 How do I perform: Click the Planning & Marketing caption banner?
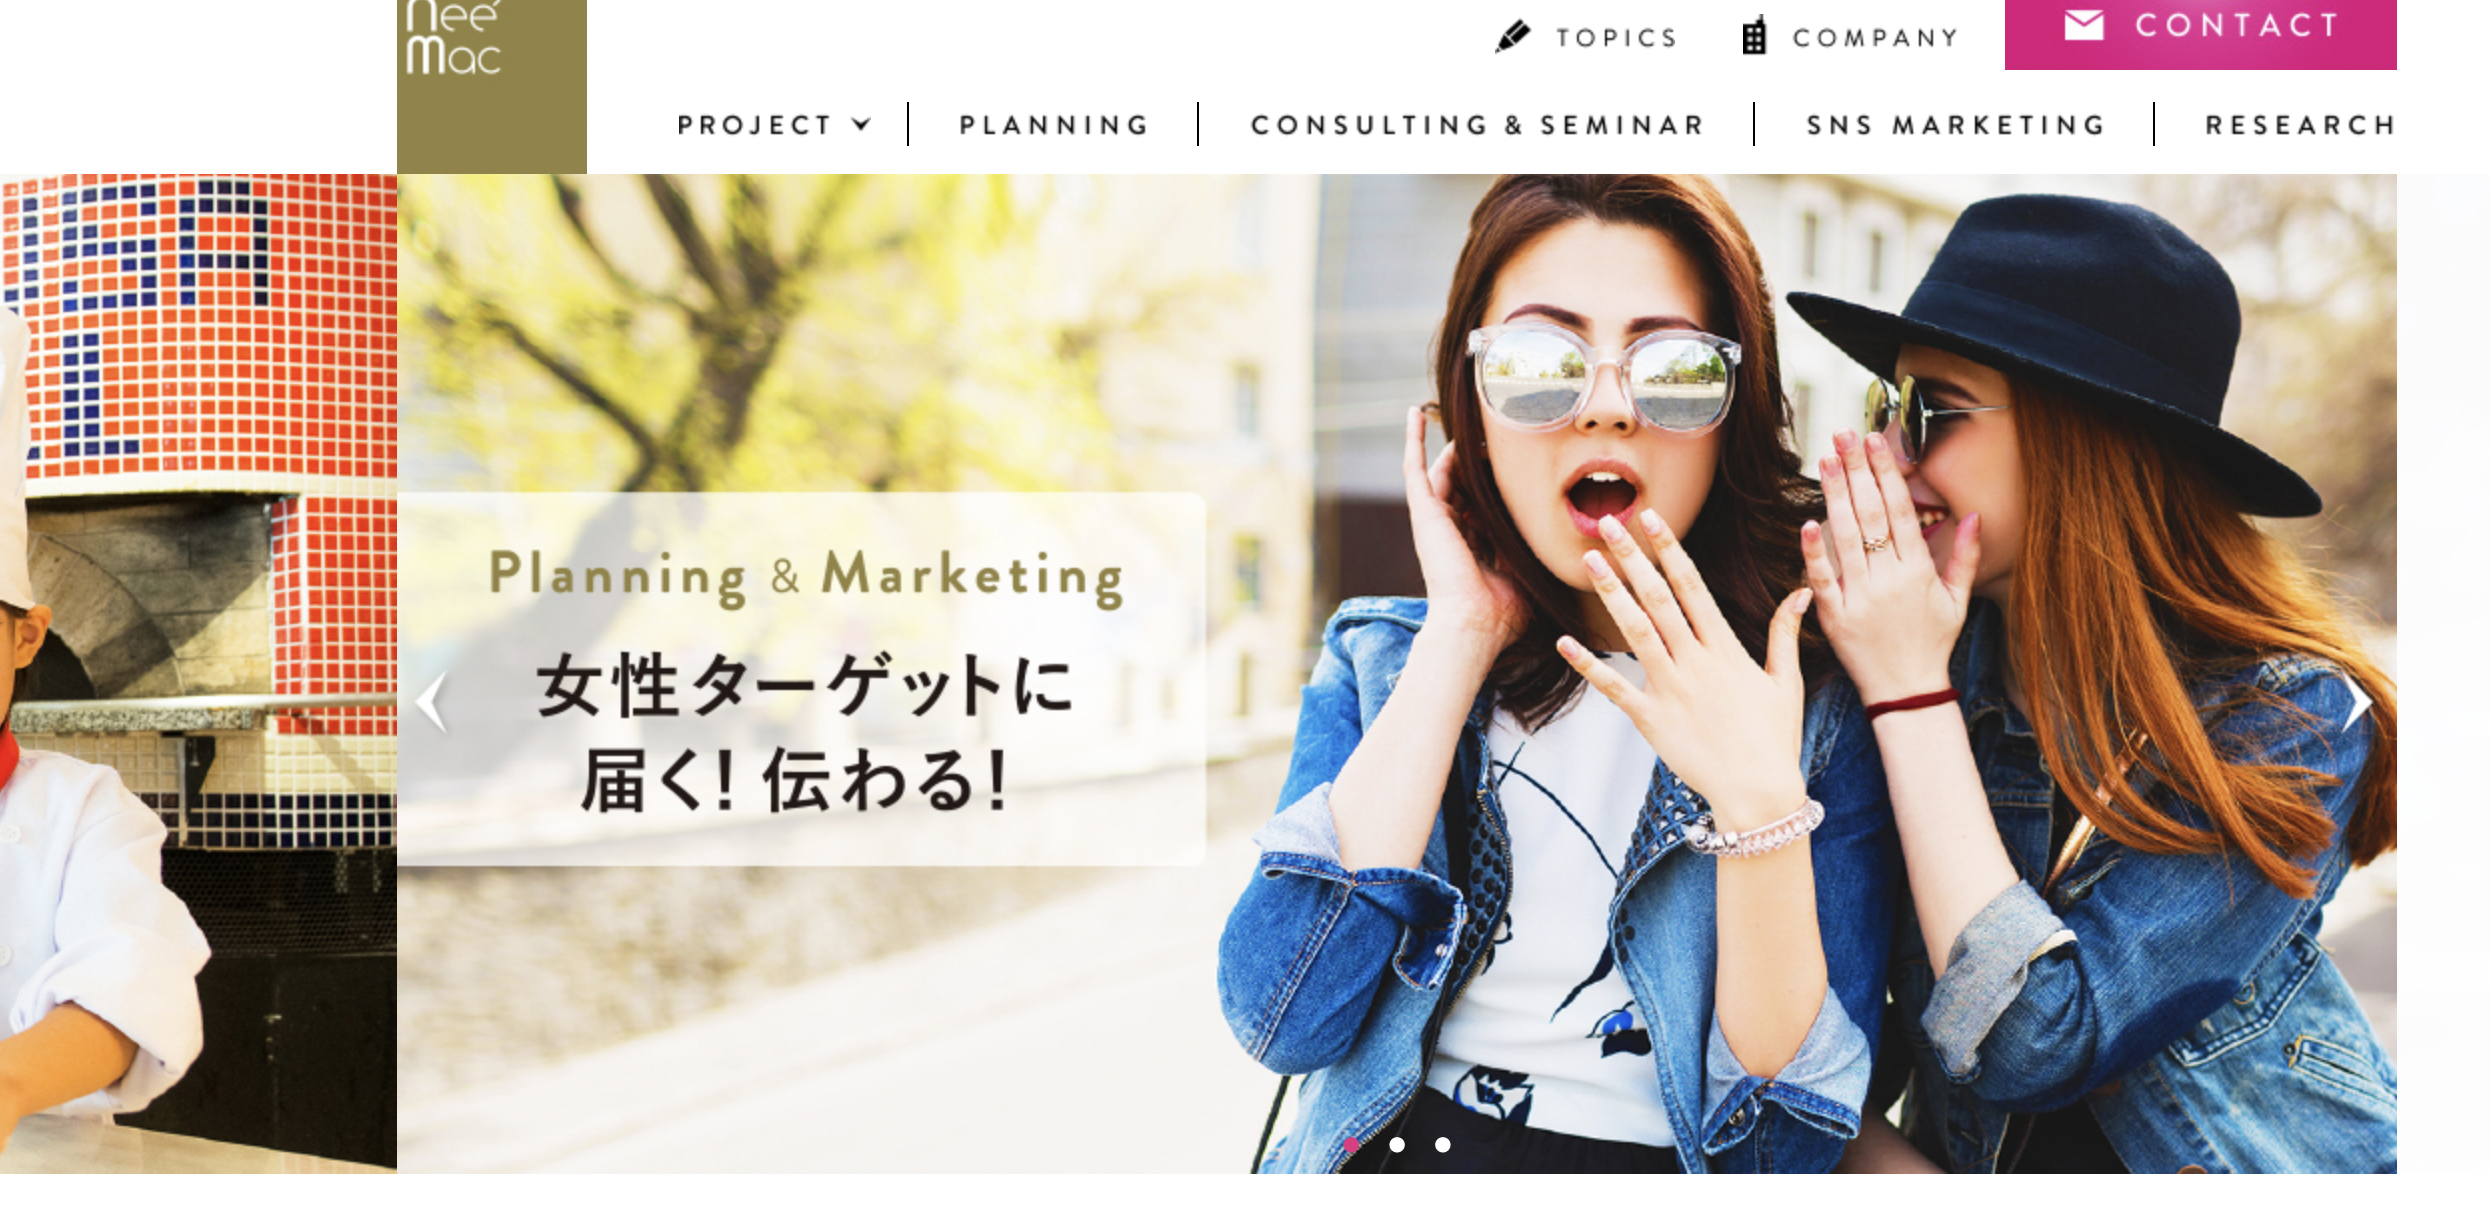(x=801, y=679)
